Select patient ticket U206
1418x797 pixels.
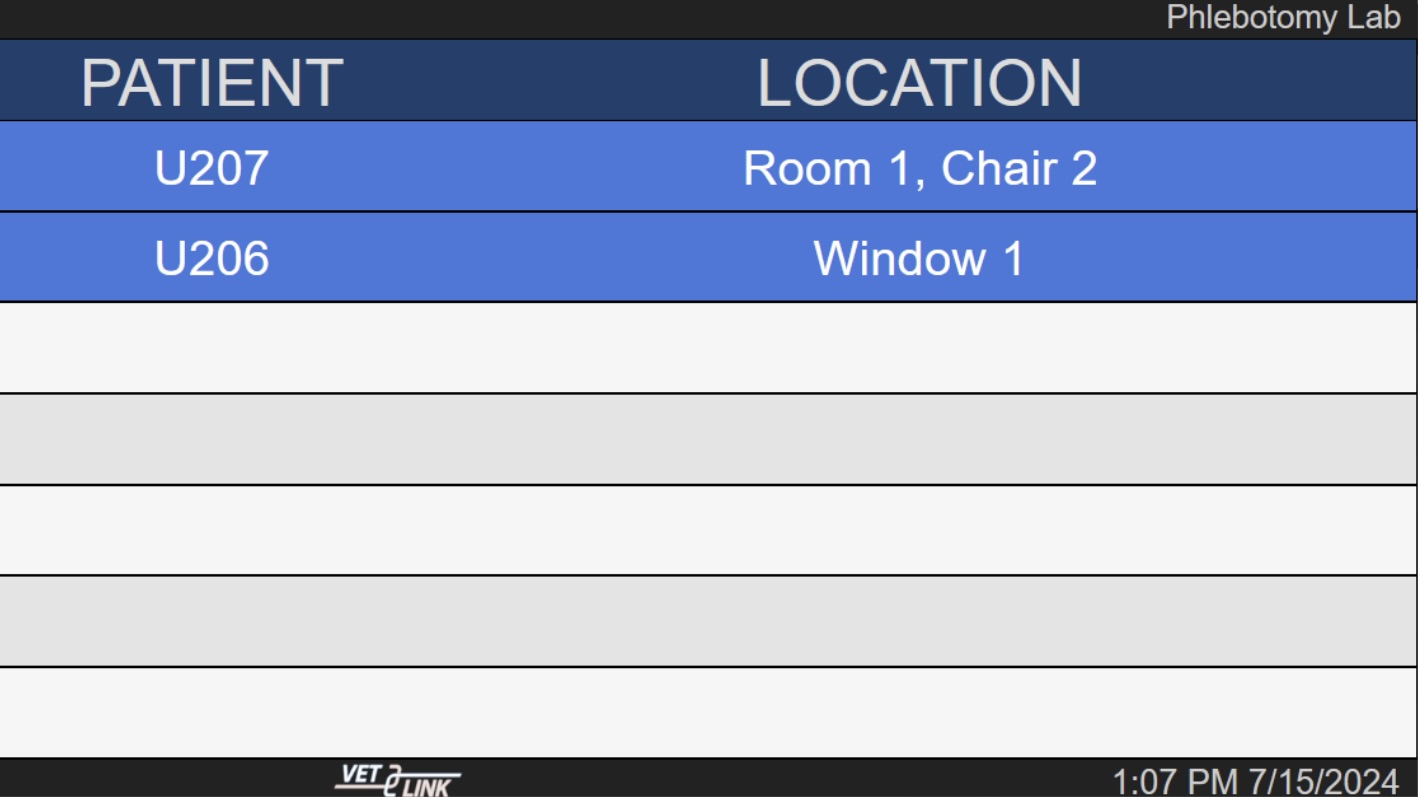pyautogui.click(x=212, y=258)
